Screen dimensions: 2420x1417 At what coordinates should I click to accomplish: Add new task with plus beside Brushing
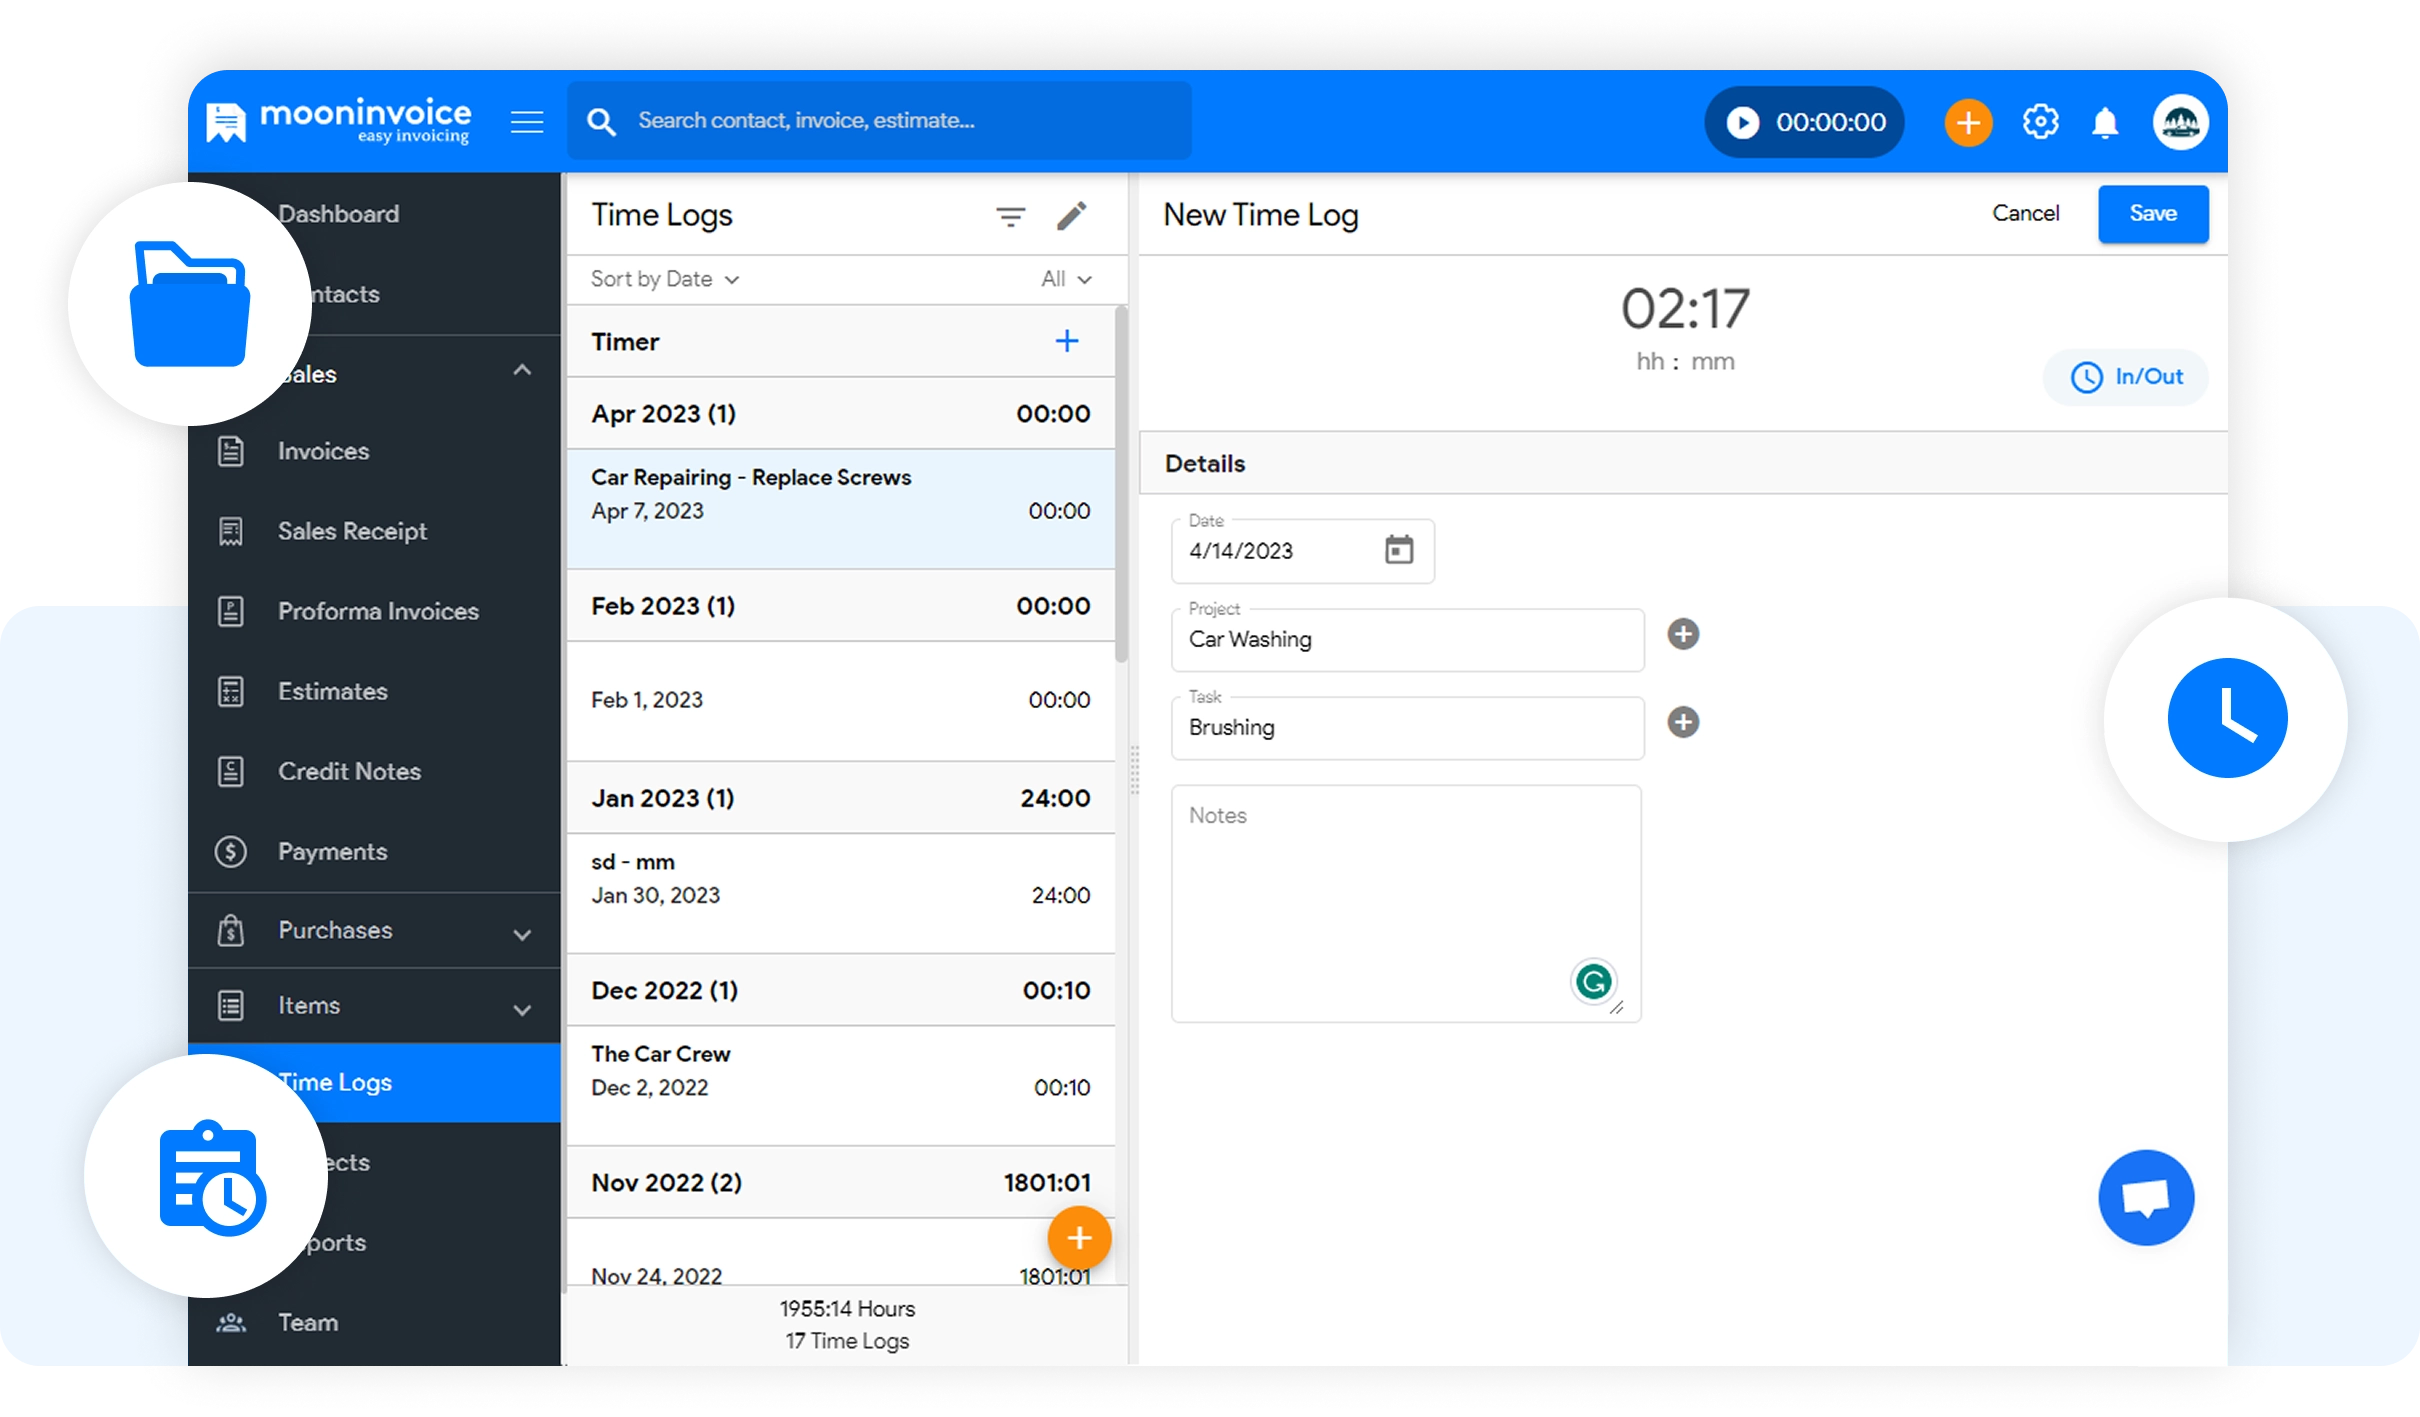coord(1683,722)
